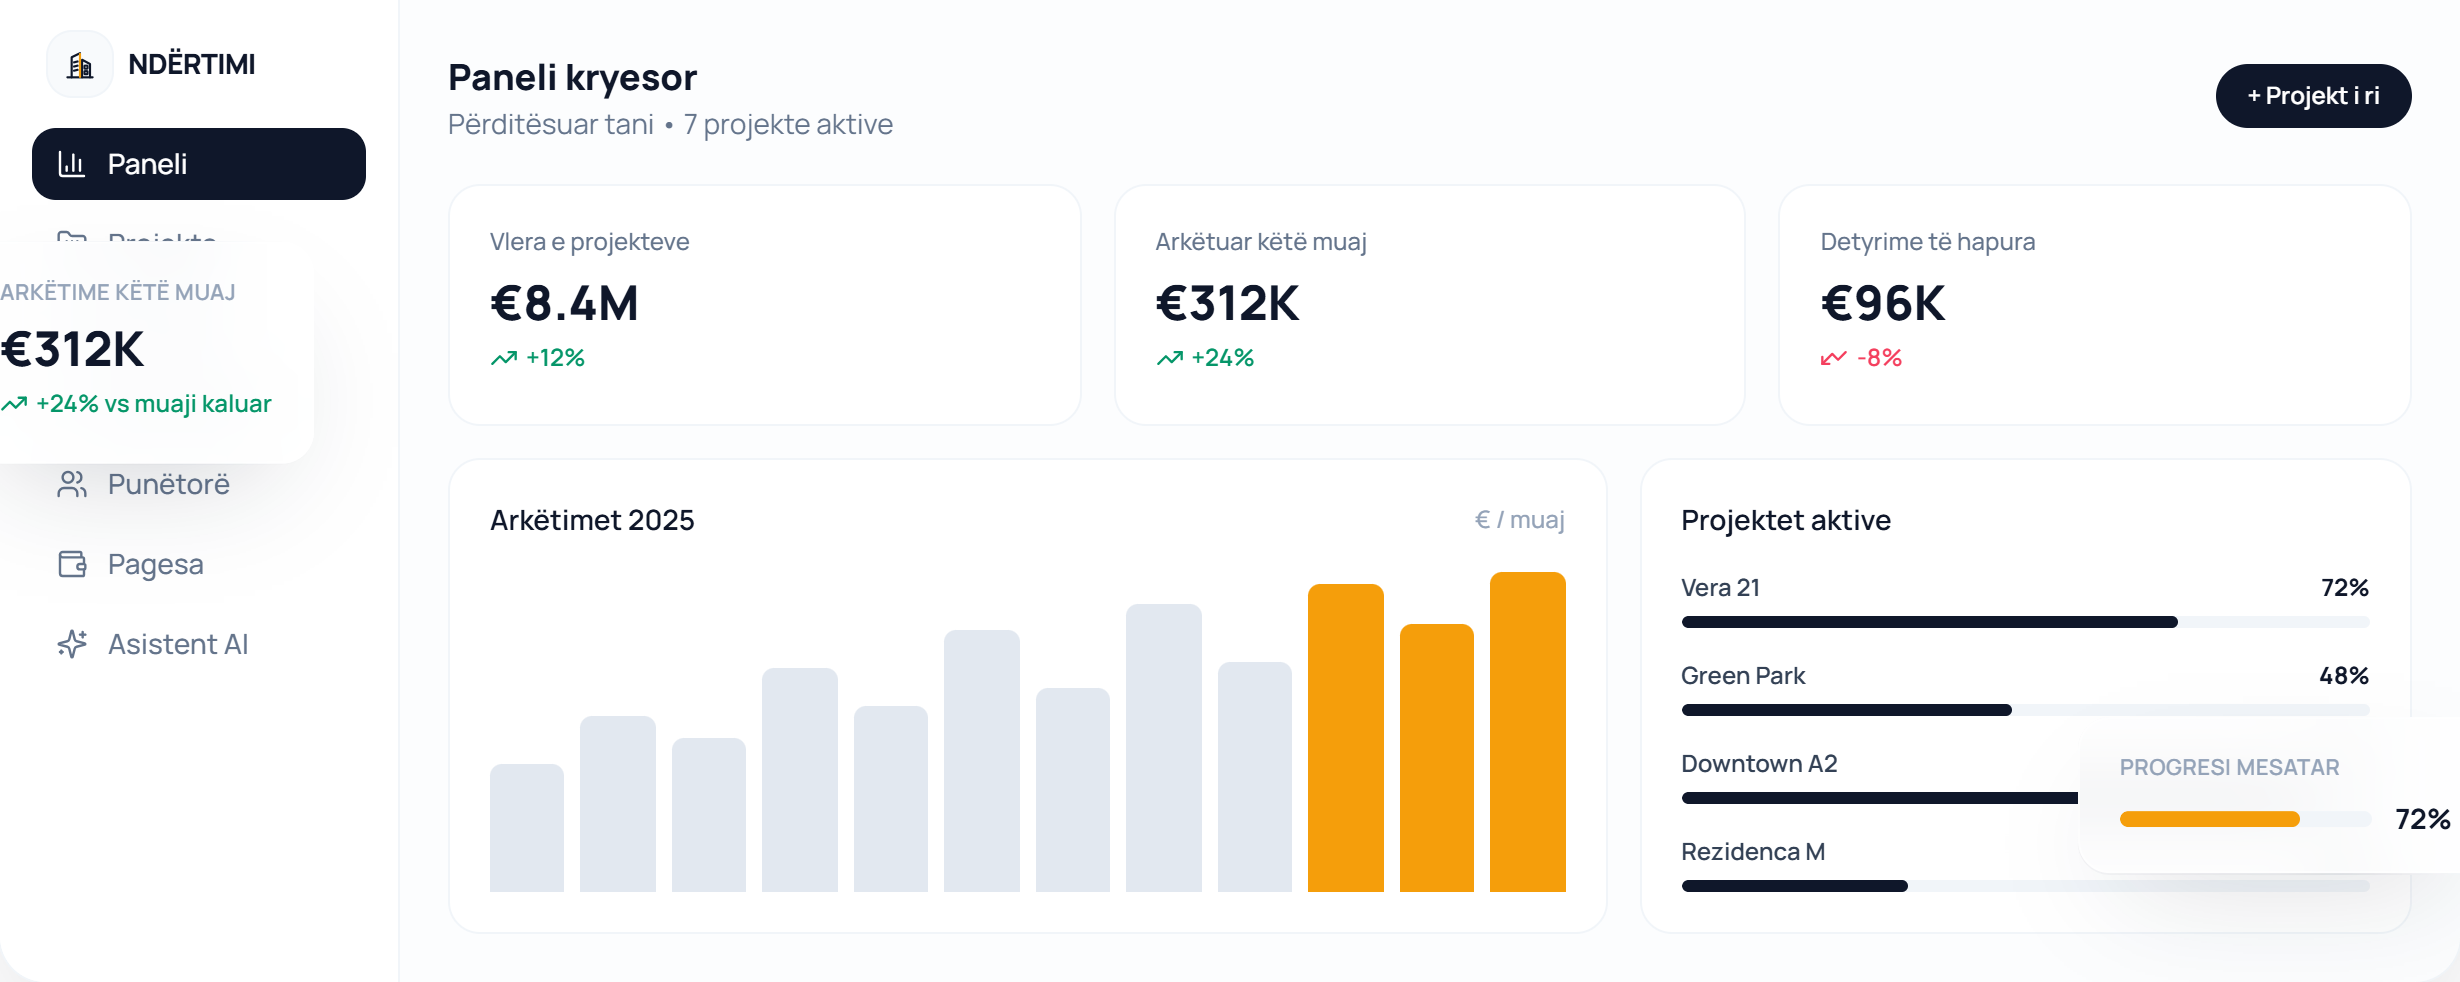Click the NDËRTIMI building logo icon
Screen dimensions: 2460x982
point(80,65)
